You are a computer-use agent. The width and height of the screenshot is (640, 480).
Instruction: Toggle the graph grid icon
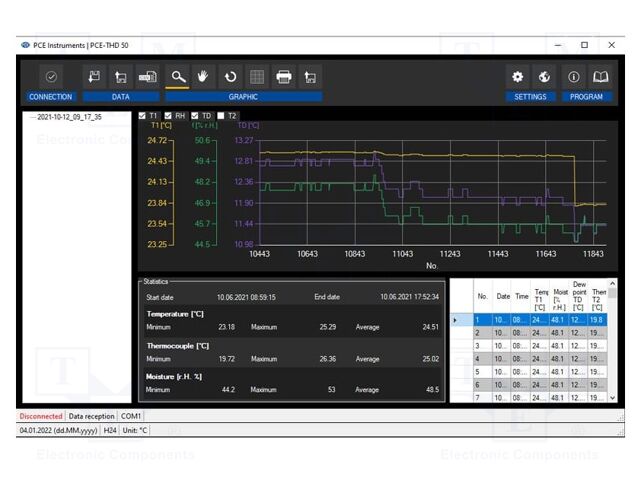coord(257,76)
